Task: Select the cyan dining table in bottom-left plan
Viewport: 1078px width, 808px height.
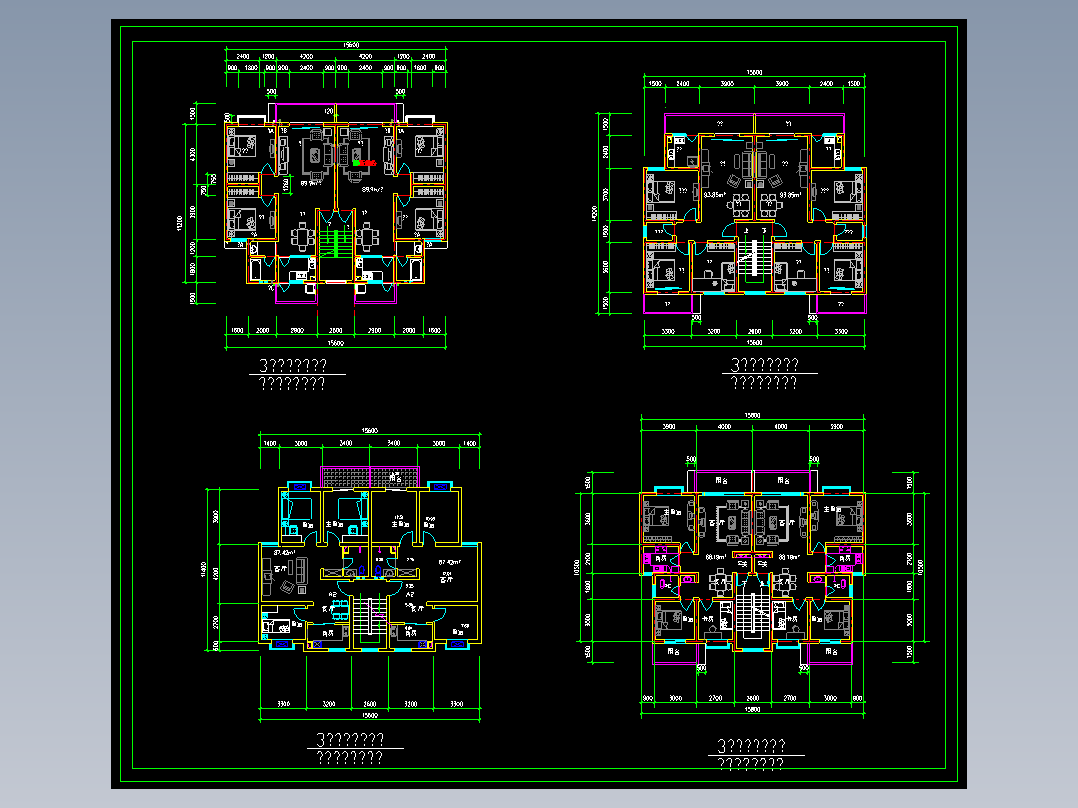Action: [340, 608]
